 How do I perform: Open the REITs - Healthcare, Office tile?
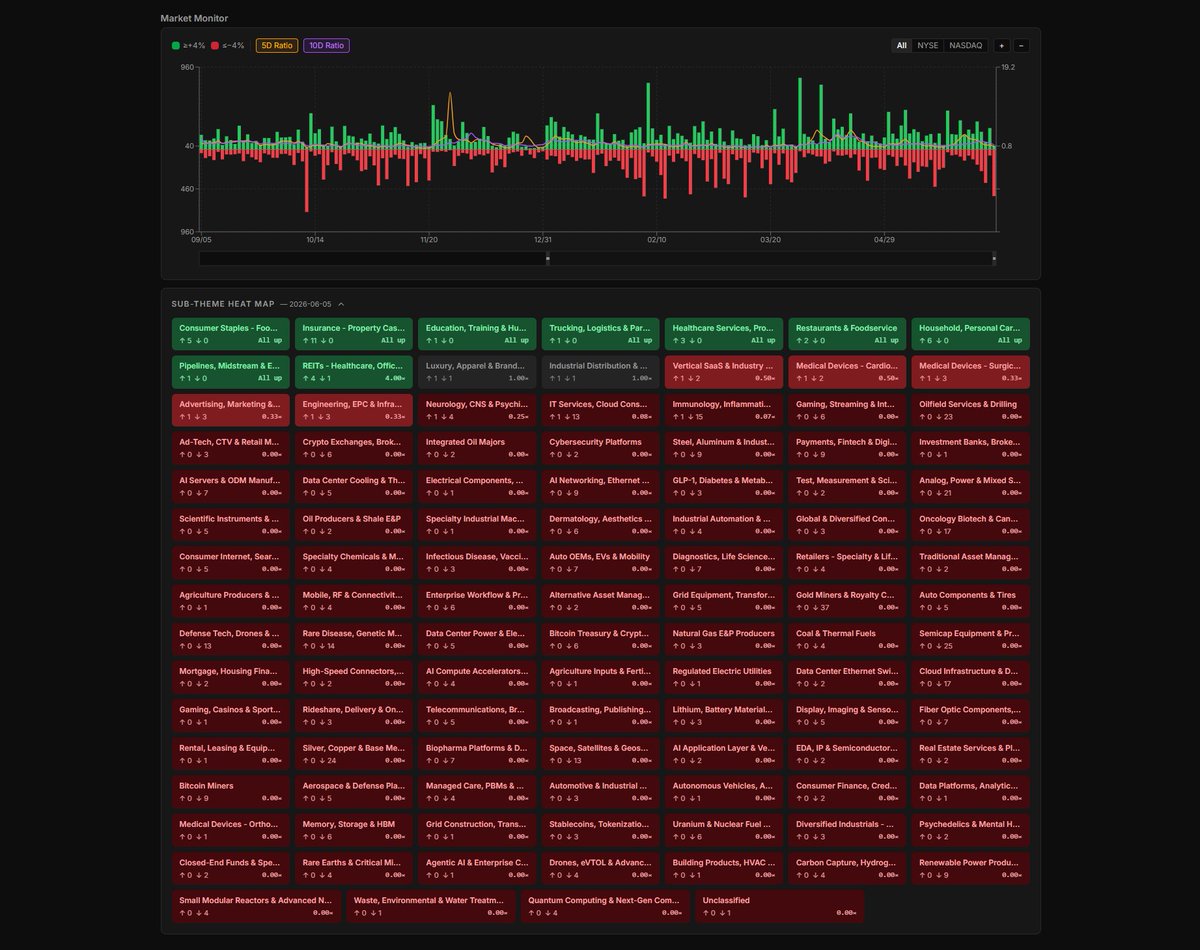[354, 372]
